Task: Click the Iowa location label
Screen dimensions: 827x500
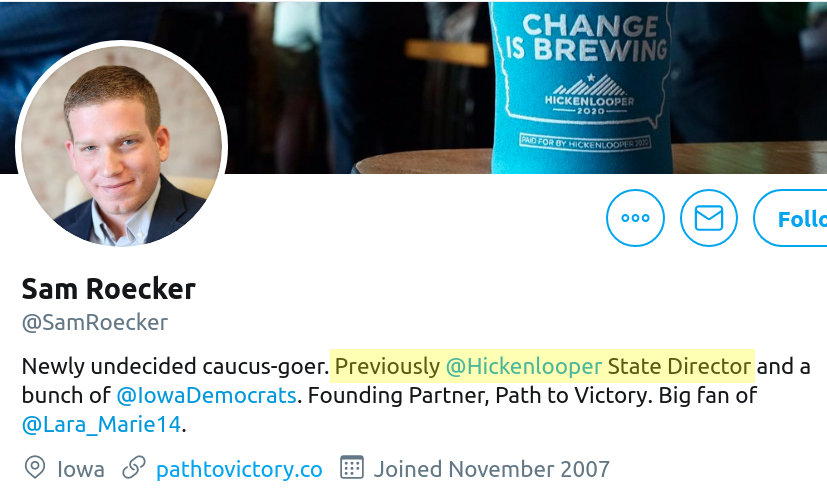Action: [81, 469]
